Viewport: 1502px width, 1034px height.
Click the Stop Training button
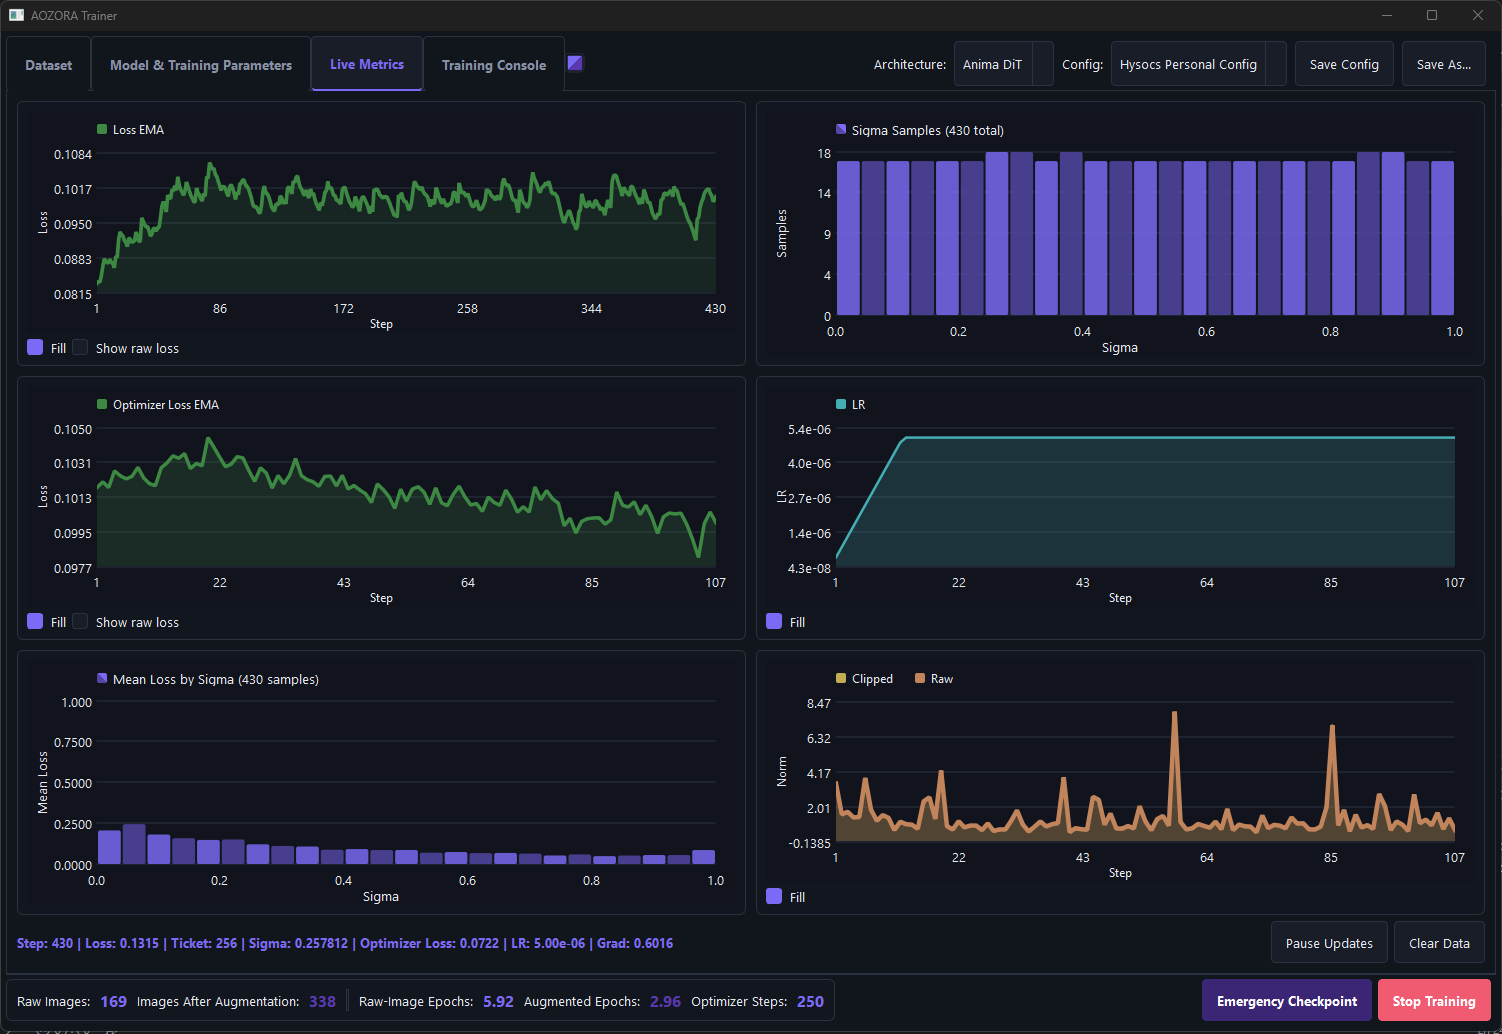click(x=1434, y=1001)
